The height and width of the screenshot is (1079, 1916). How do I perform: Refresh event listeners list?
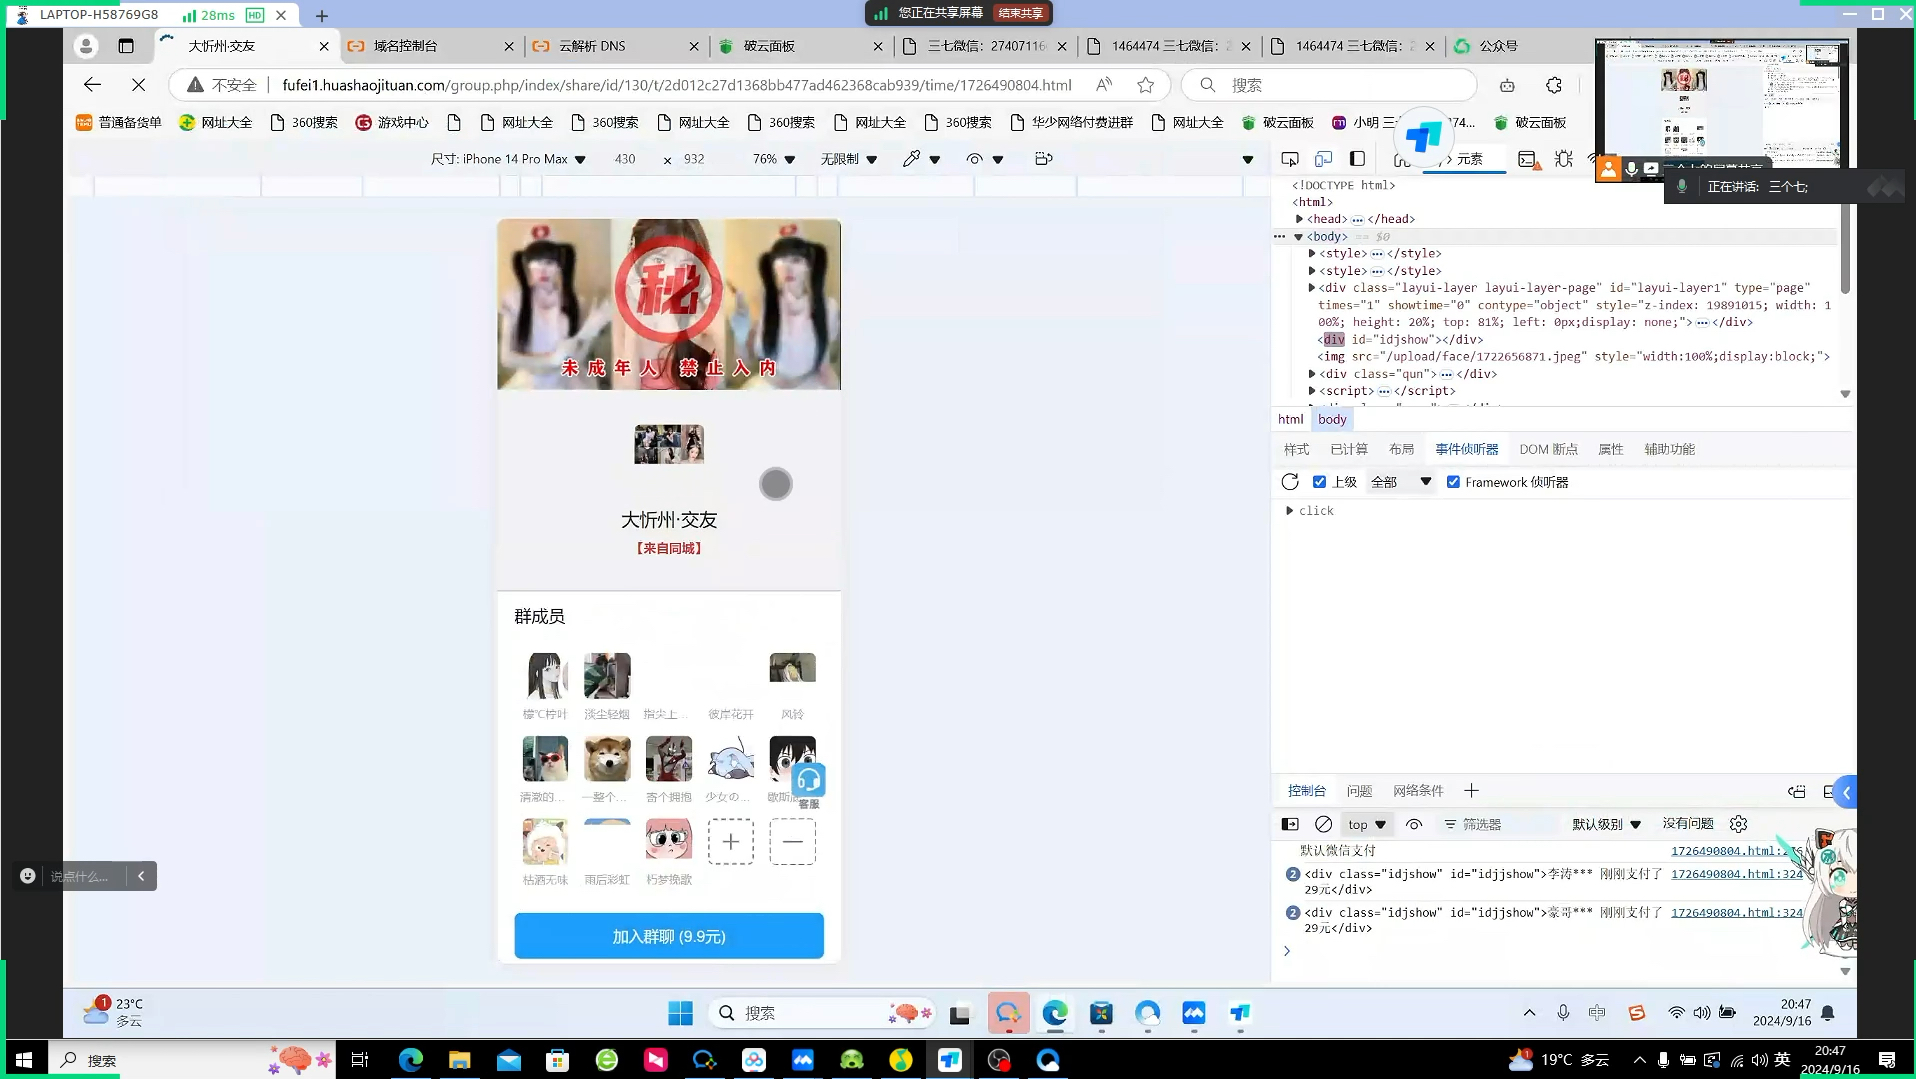click(1290, 482)
